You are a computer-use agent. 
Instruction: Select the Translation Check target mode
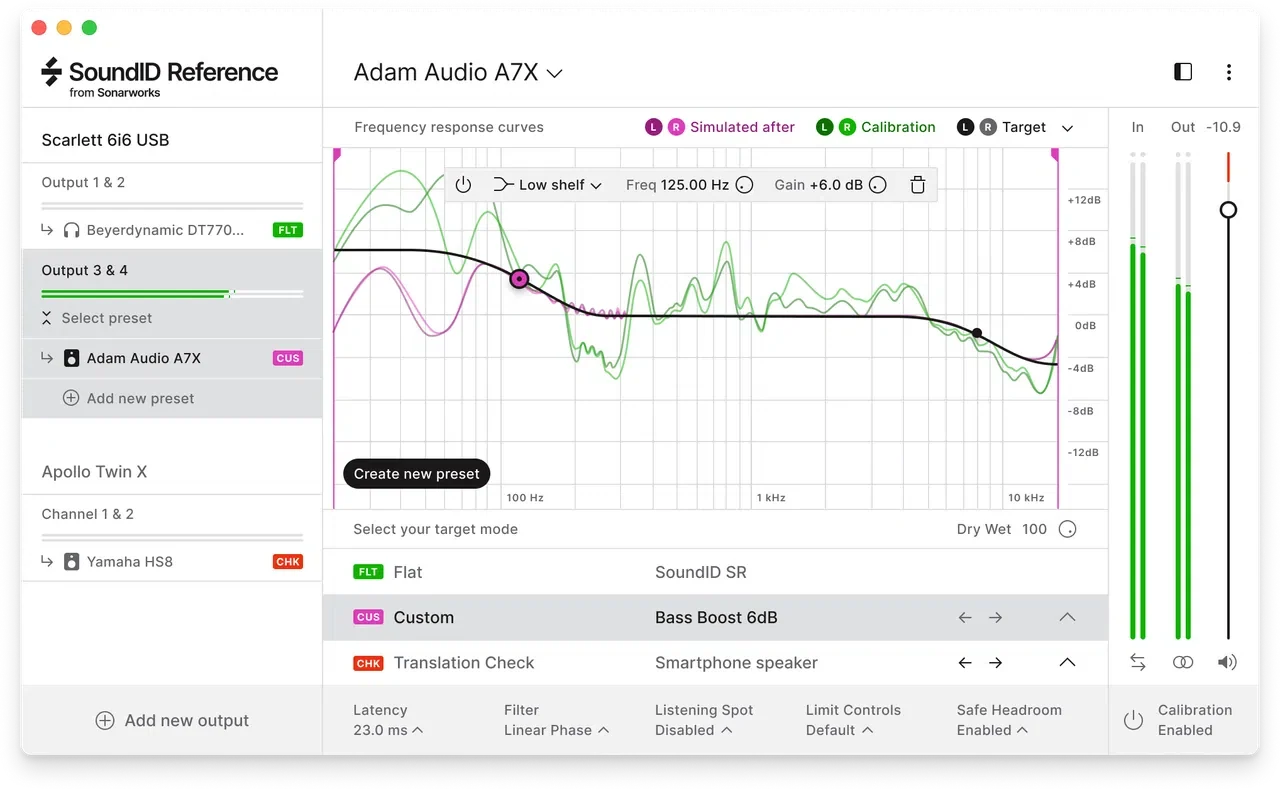[x=715, y=662]
